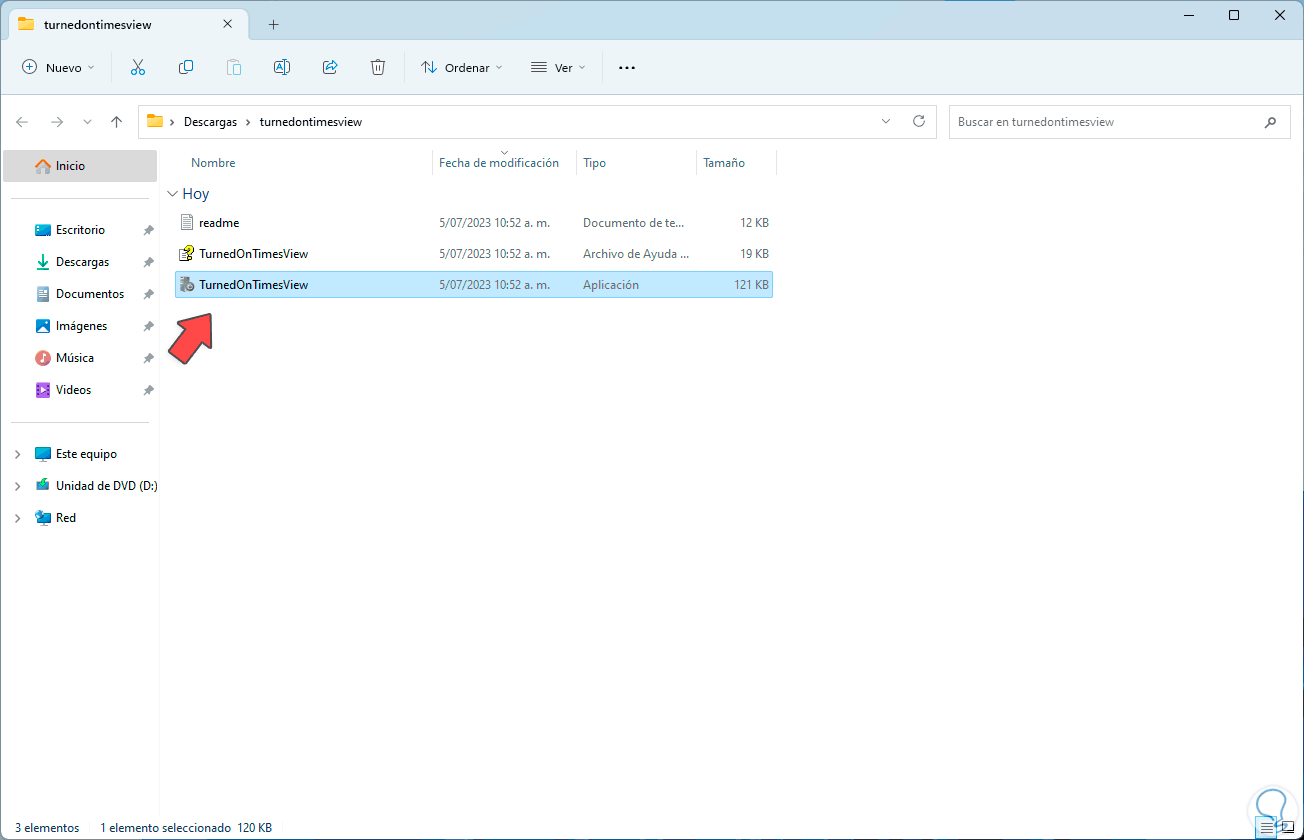
Task: Unpin Imágenes from quick access
Action: pyautogui.click(x=148, y=326)
